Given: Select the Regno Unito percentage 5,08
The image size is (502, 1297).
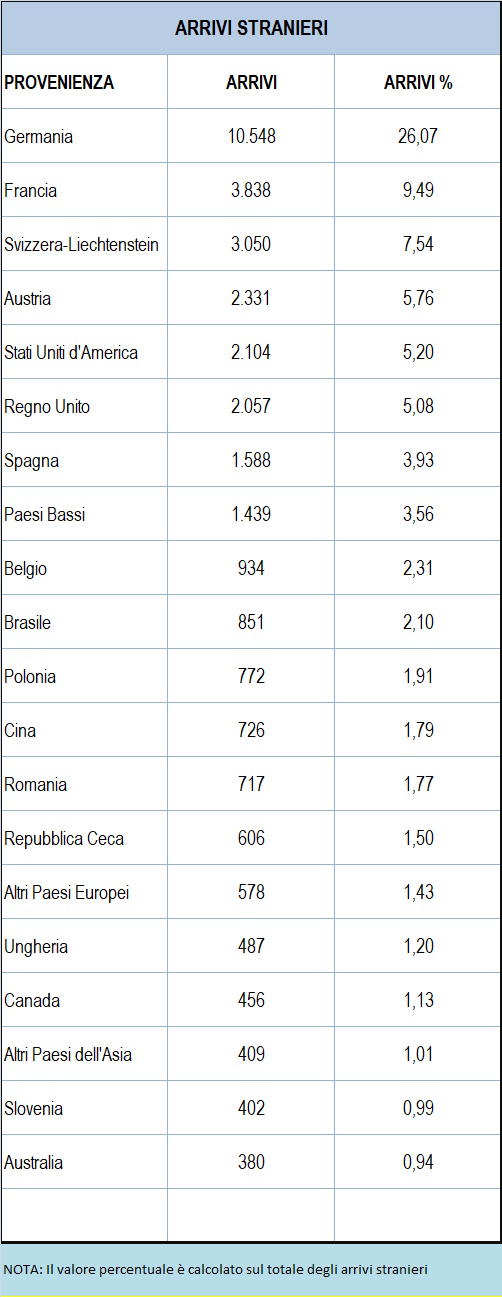Looking at the screenshot, I should click(418, 406).
